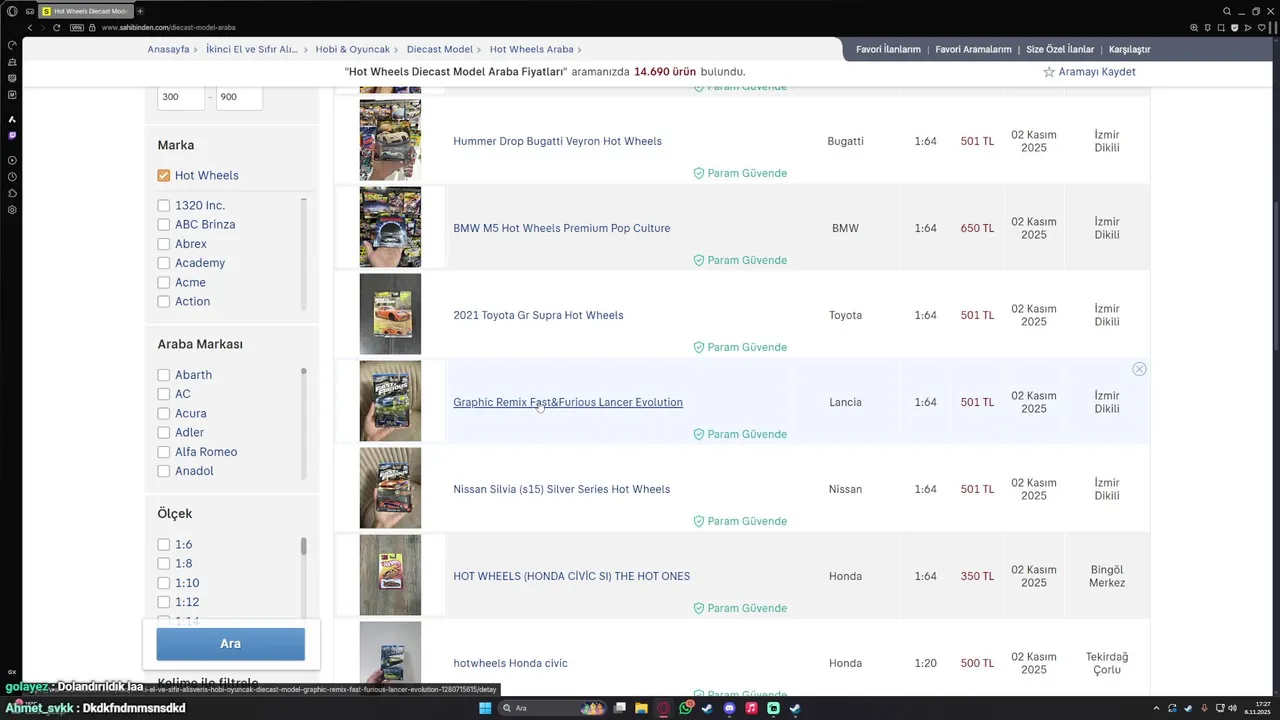Click the star icon beside Aramayı Kaydet
The image size is (1280, 720).
tap(1049, 72)
